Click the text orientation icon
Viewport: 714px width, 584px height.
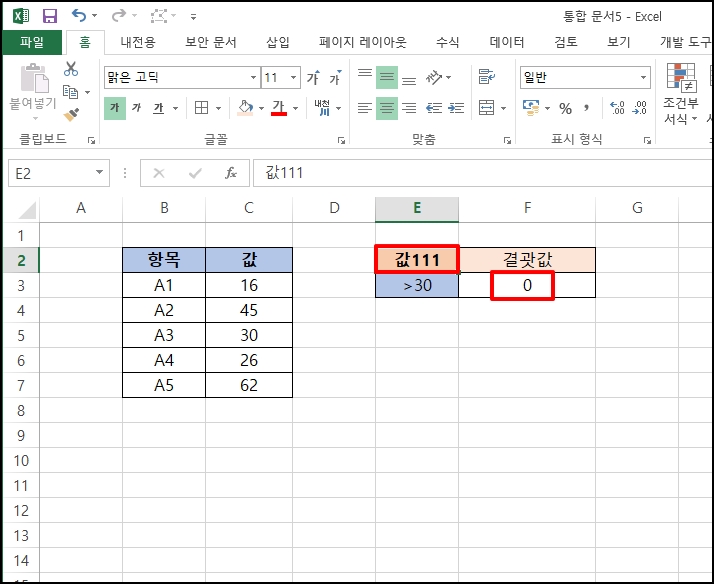click(434, 77)
